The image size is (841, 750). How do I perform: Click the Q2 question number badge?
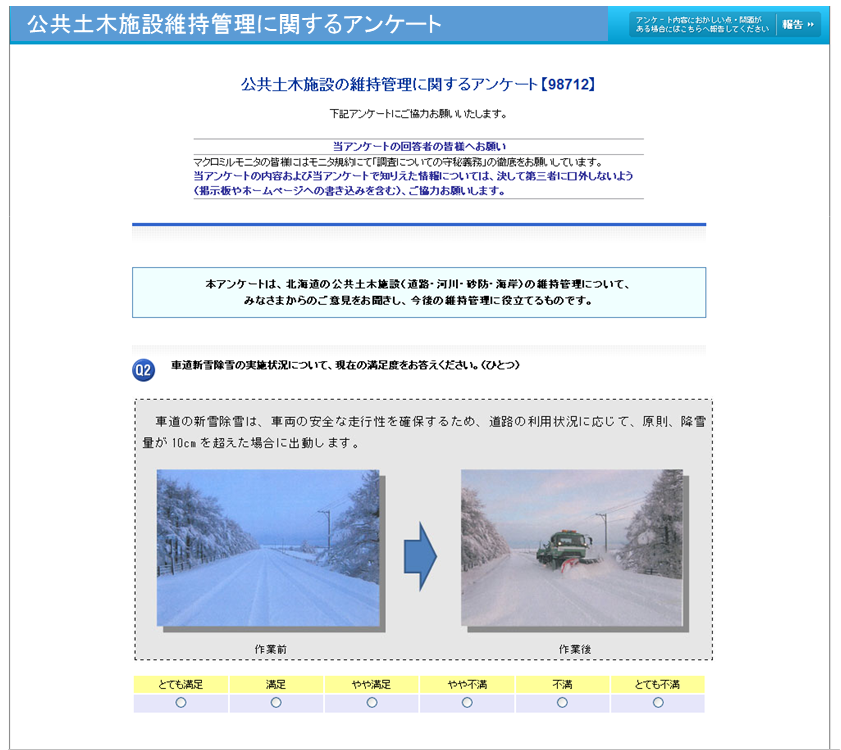point(143,371)
